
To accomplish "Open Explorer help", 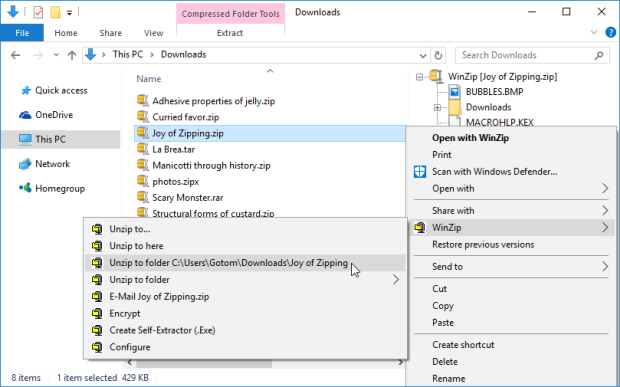I will [611, 32].
